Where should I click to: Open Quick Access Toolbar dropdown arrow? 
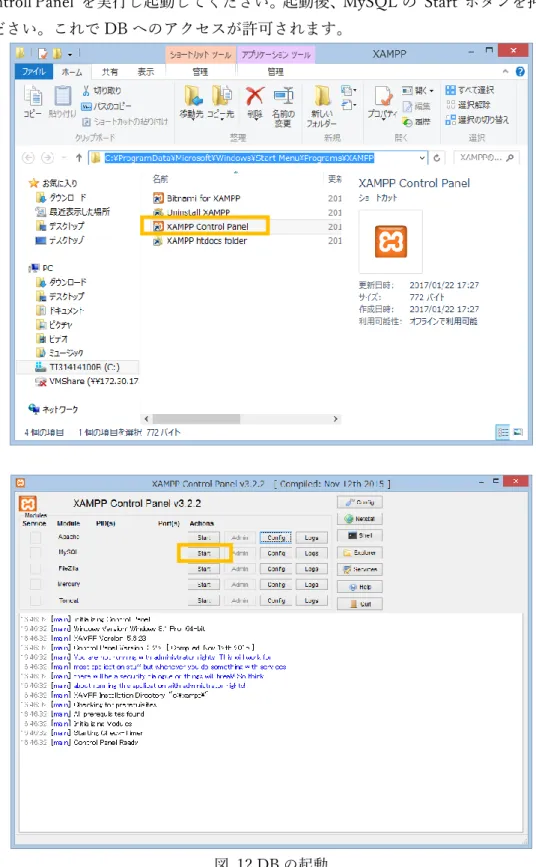[70, 54]
